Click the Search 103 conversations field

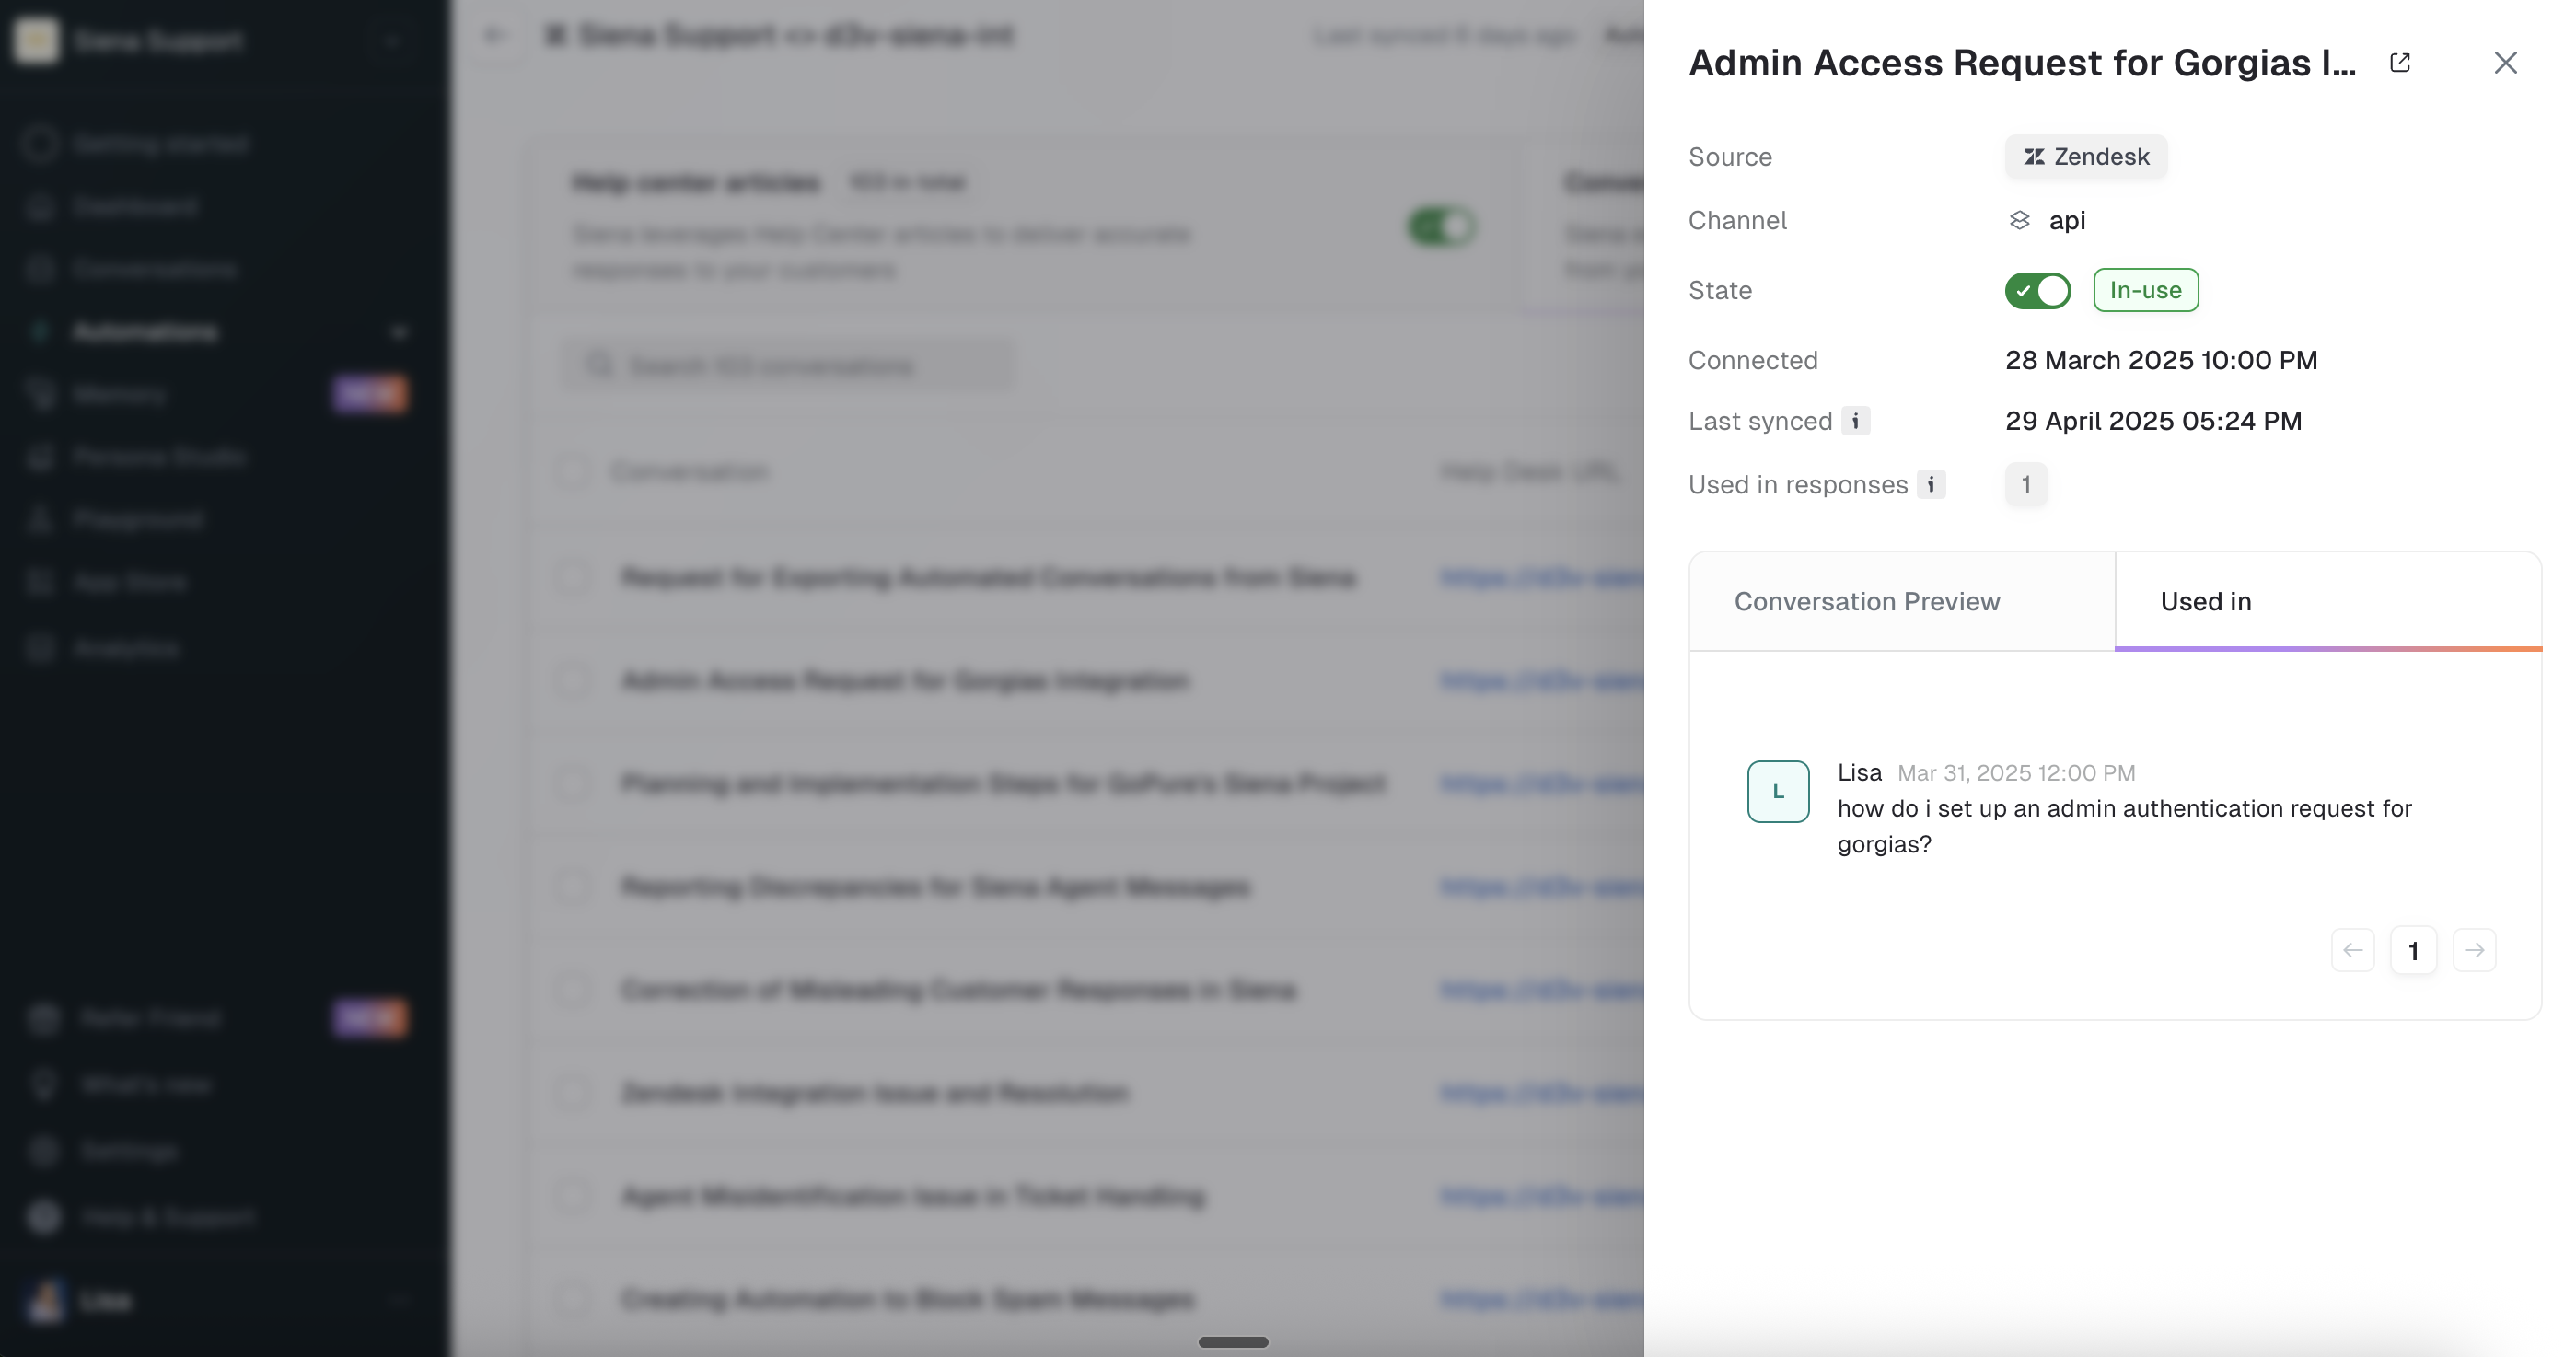pyautogui.click(x=790, y=366)
